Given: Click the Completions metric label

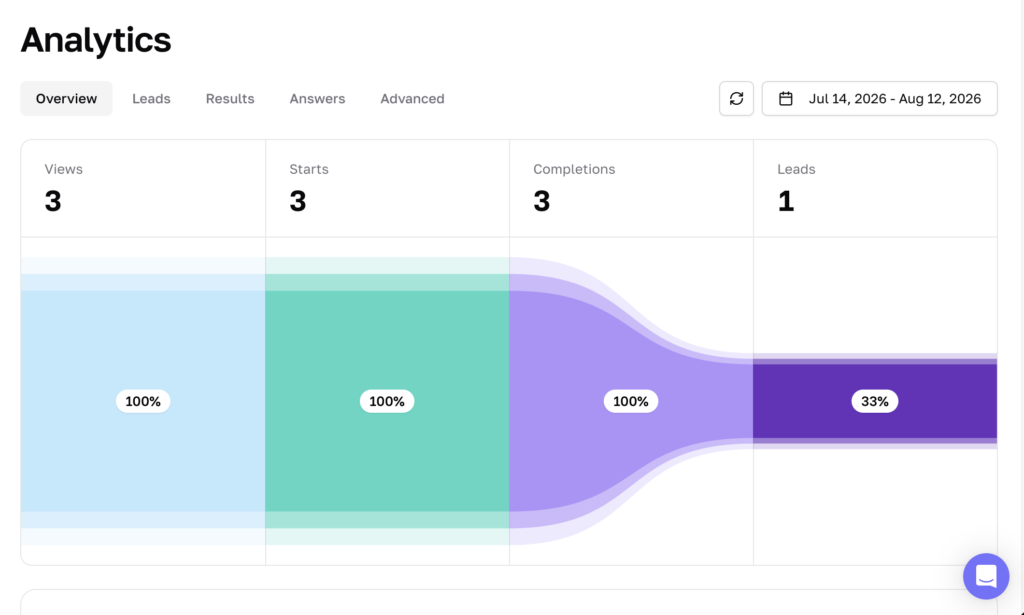Looking at the screenshot, I should (574, 169).
